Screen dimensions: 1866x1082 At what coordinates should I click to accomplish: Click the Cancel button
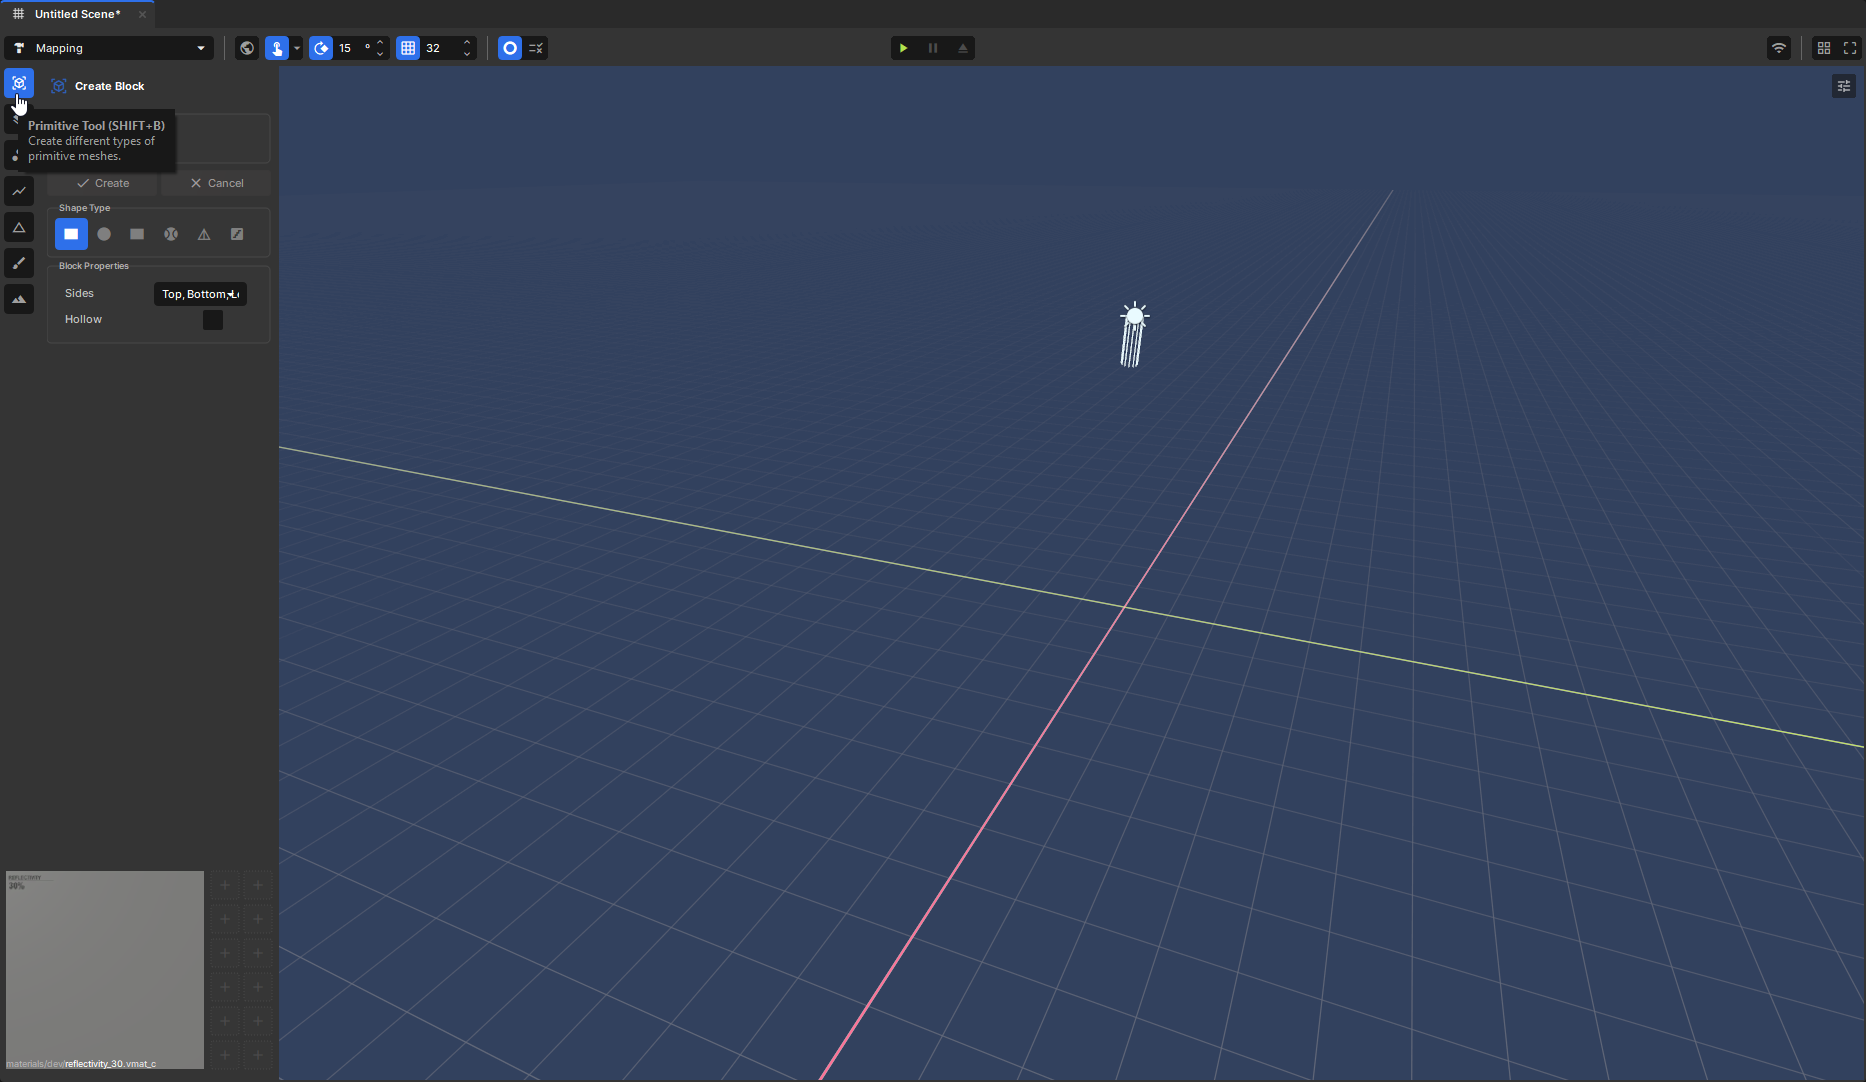pos(217,183)
